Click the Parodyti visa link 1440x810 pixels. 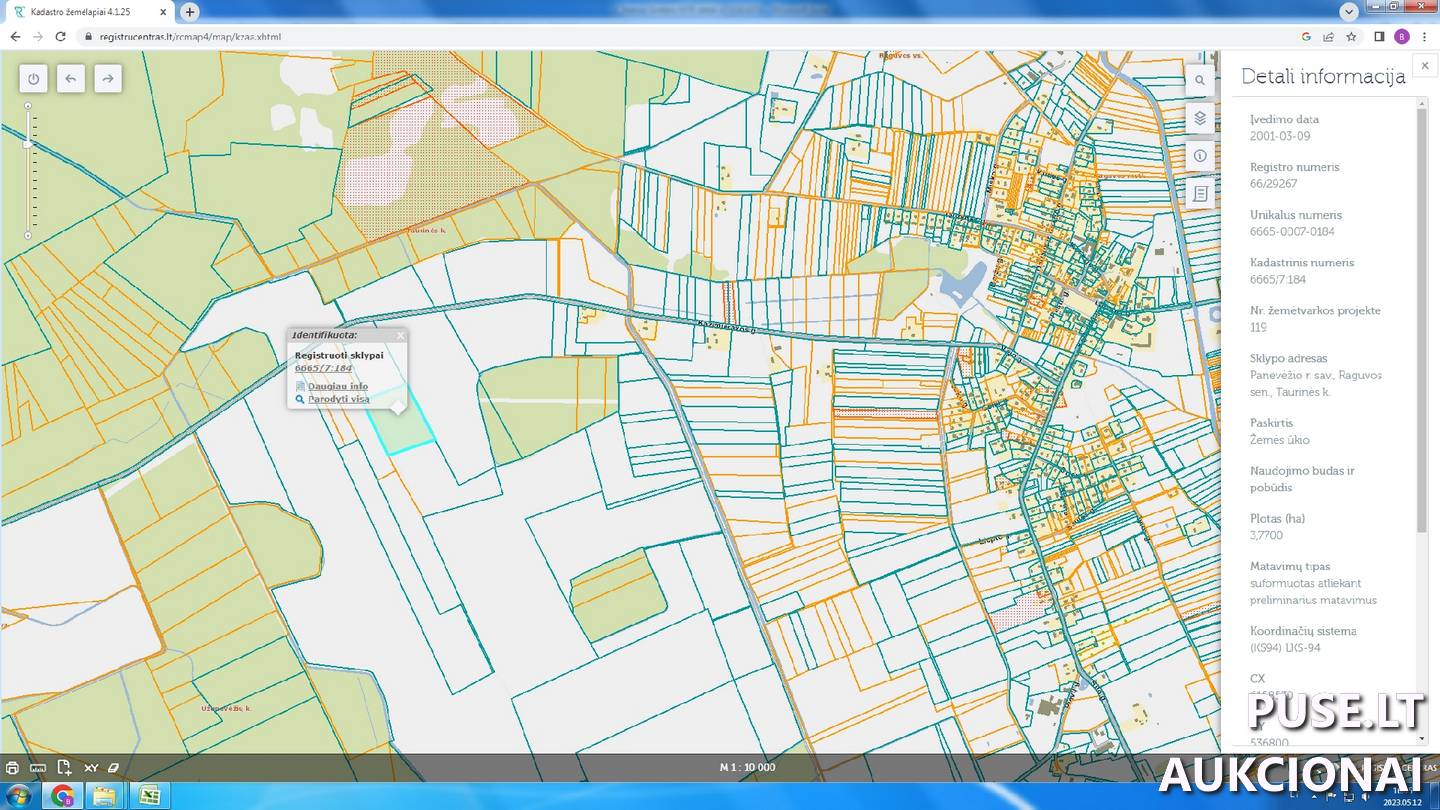(339, 399)
